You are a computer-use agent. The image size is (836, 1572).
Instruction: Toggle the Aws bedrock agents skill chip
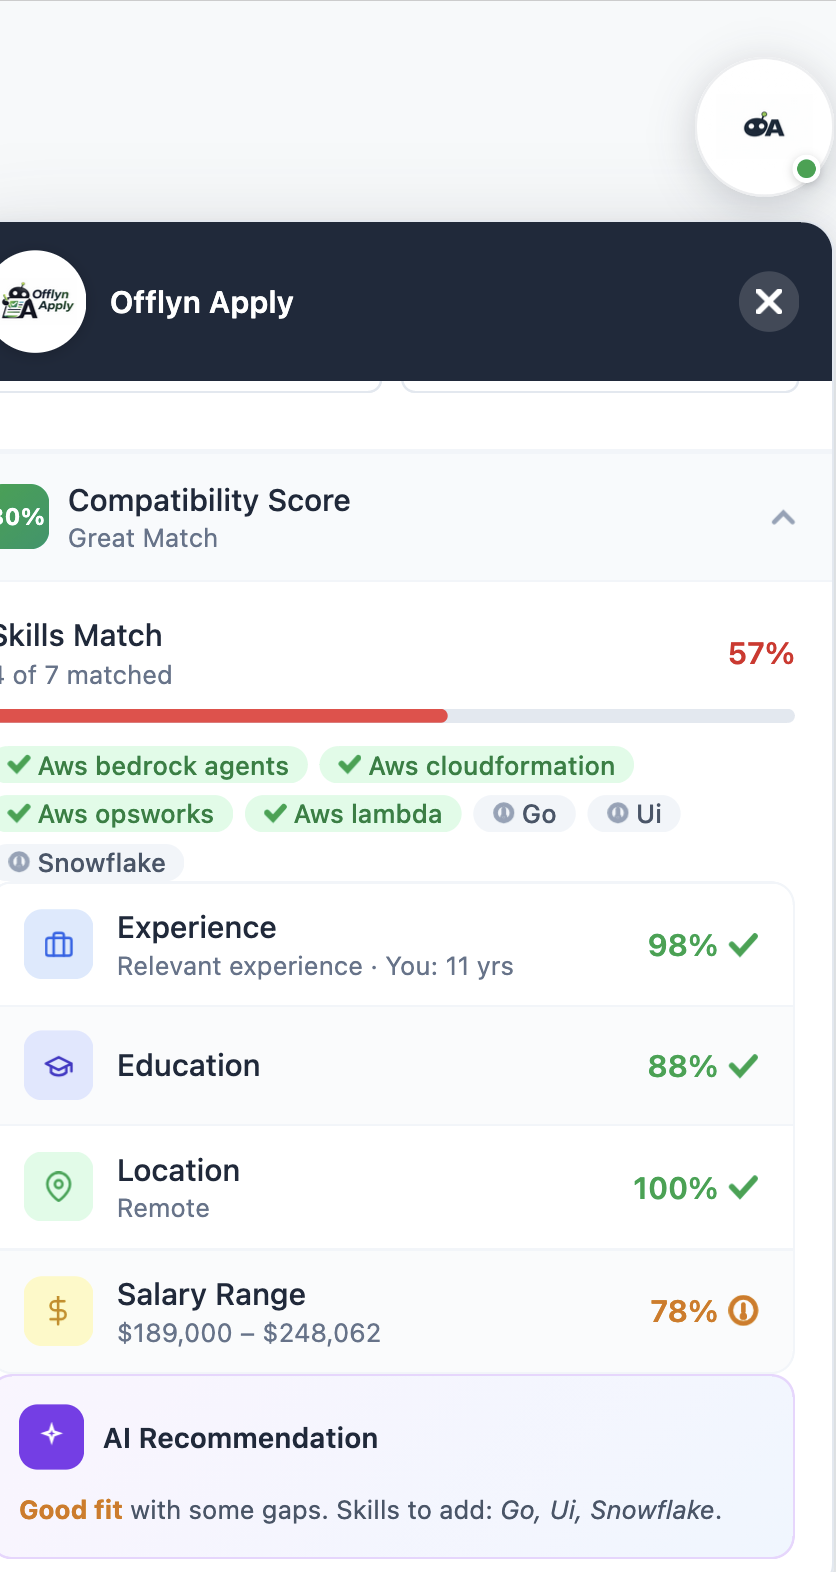(x=152, y=765)
